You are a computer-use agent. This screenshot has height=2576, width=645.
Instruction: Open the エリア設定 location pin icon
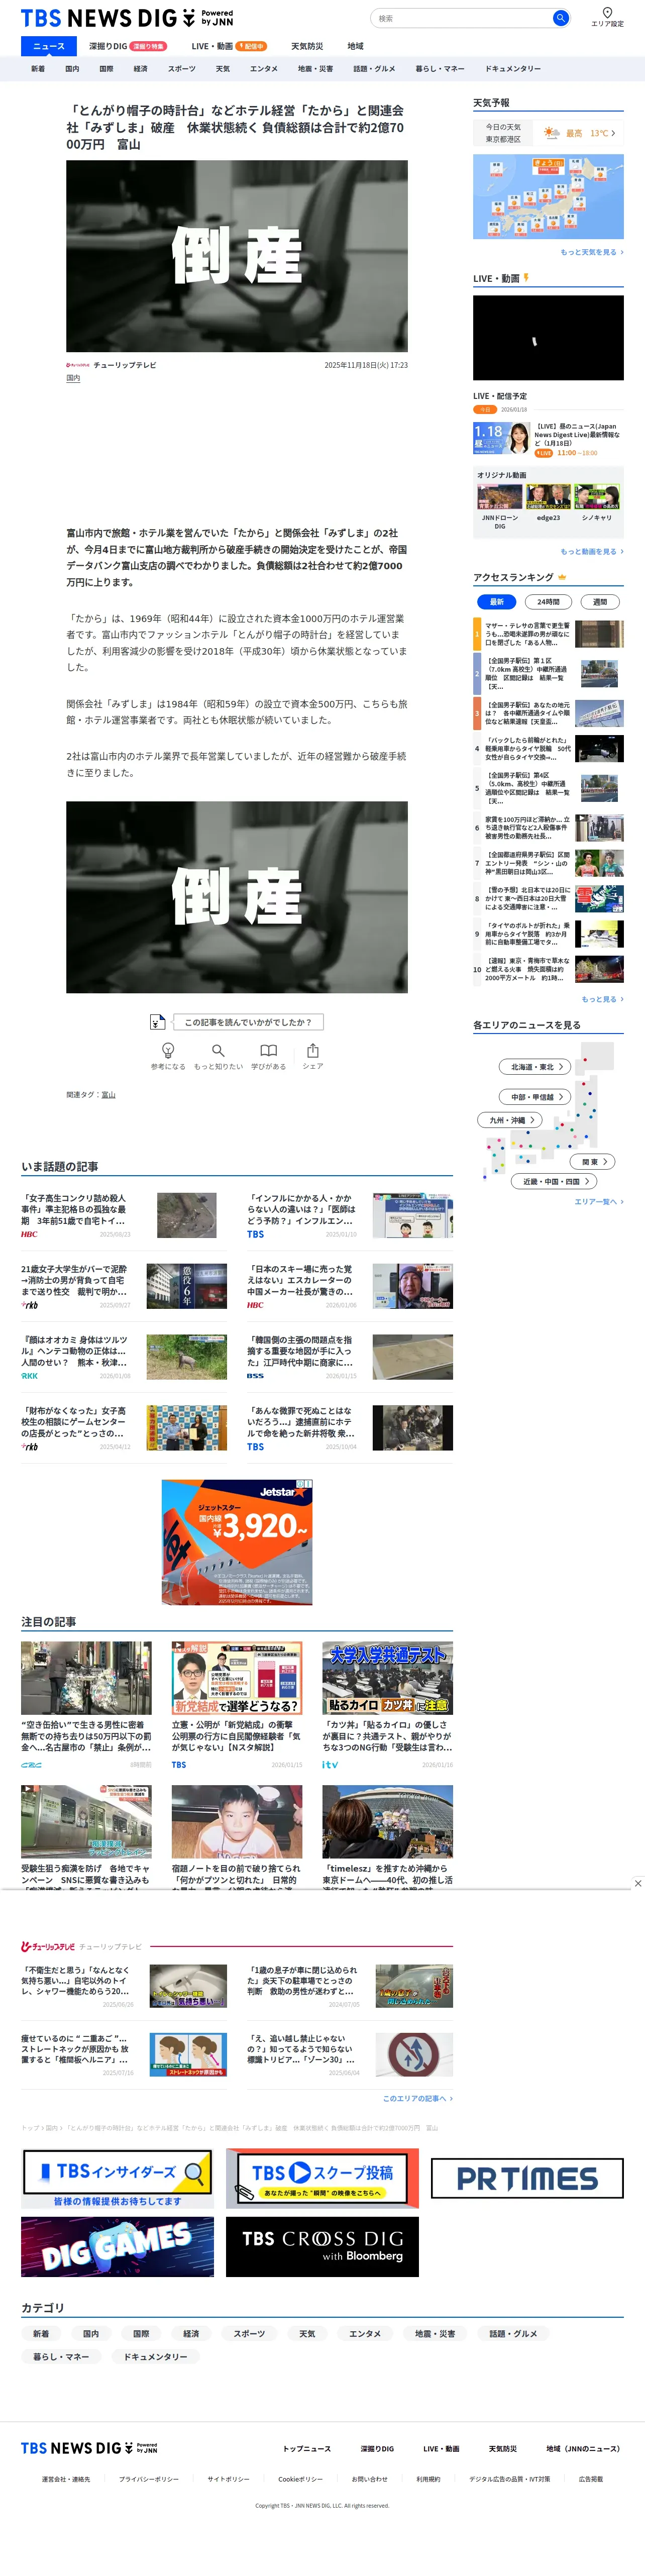[x=607, y=13]
